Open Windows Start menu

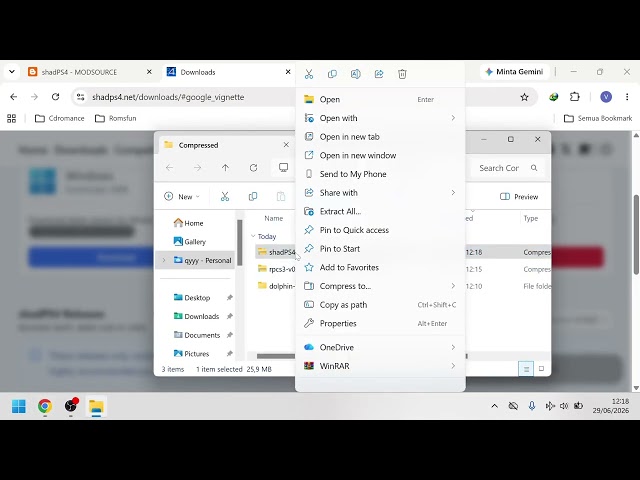point(19,406)
